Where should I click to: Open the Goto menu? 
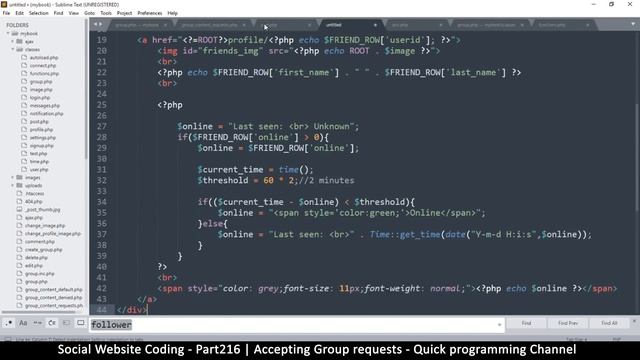pos(89,13)
